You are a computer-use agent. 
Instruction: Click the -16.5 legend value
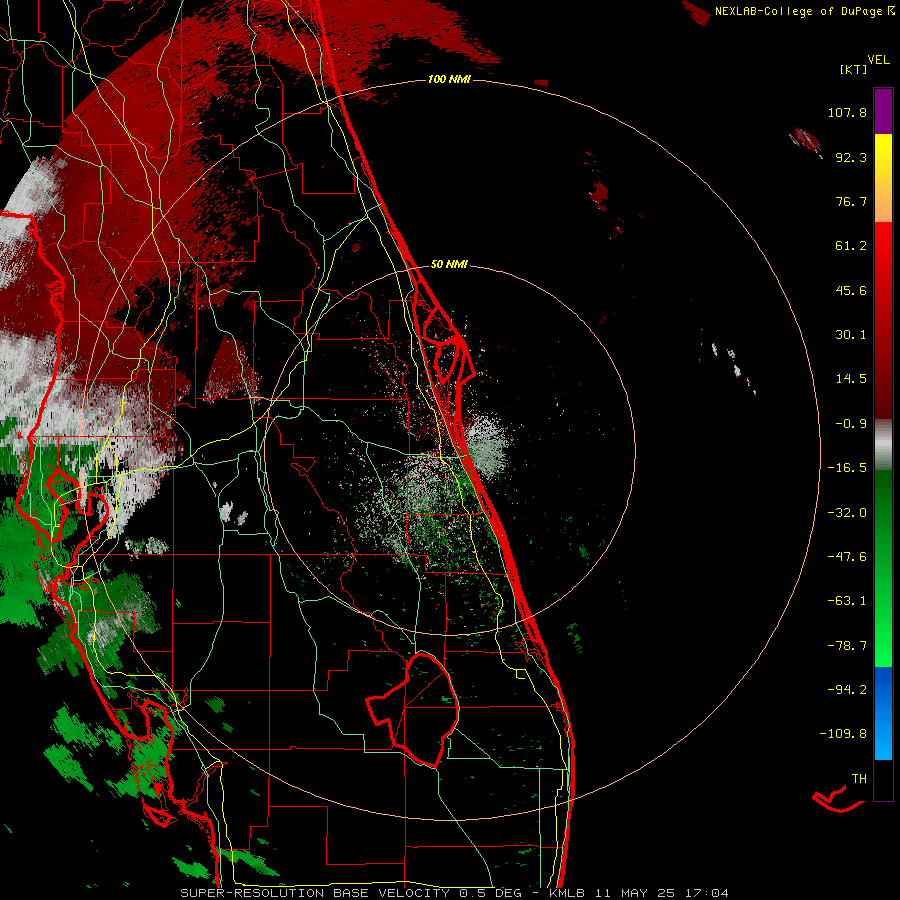847,468
